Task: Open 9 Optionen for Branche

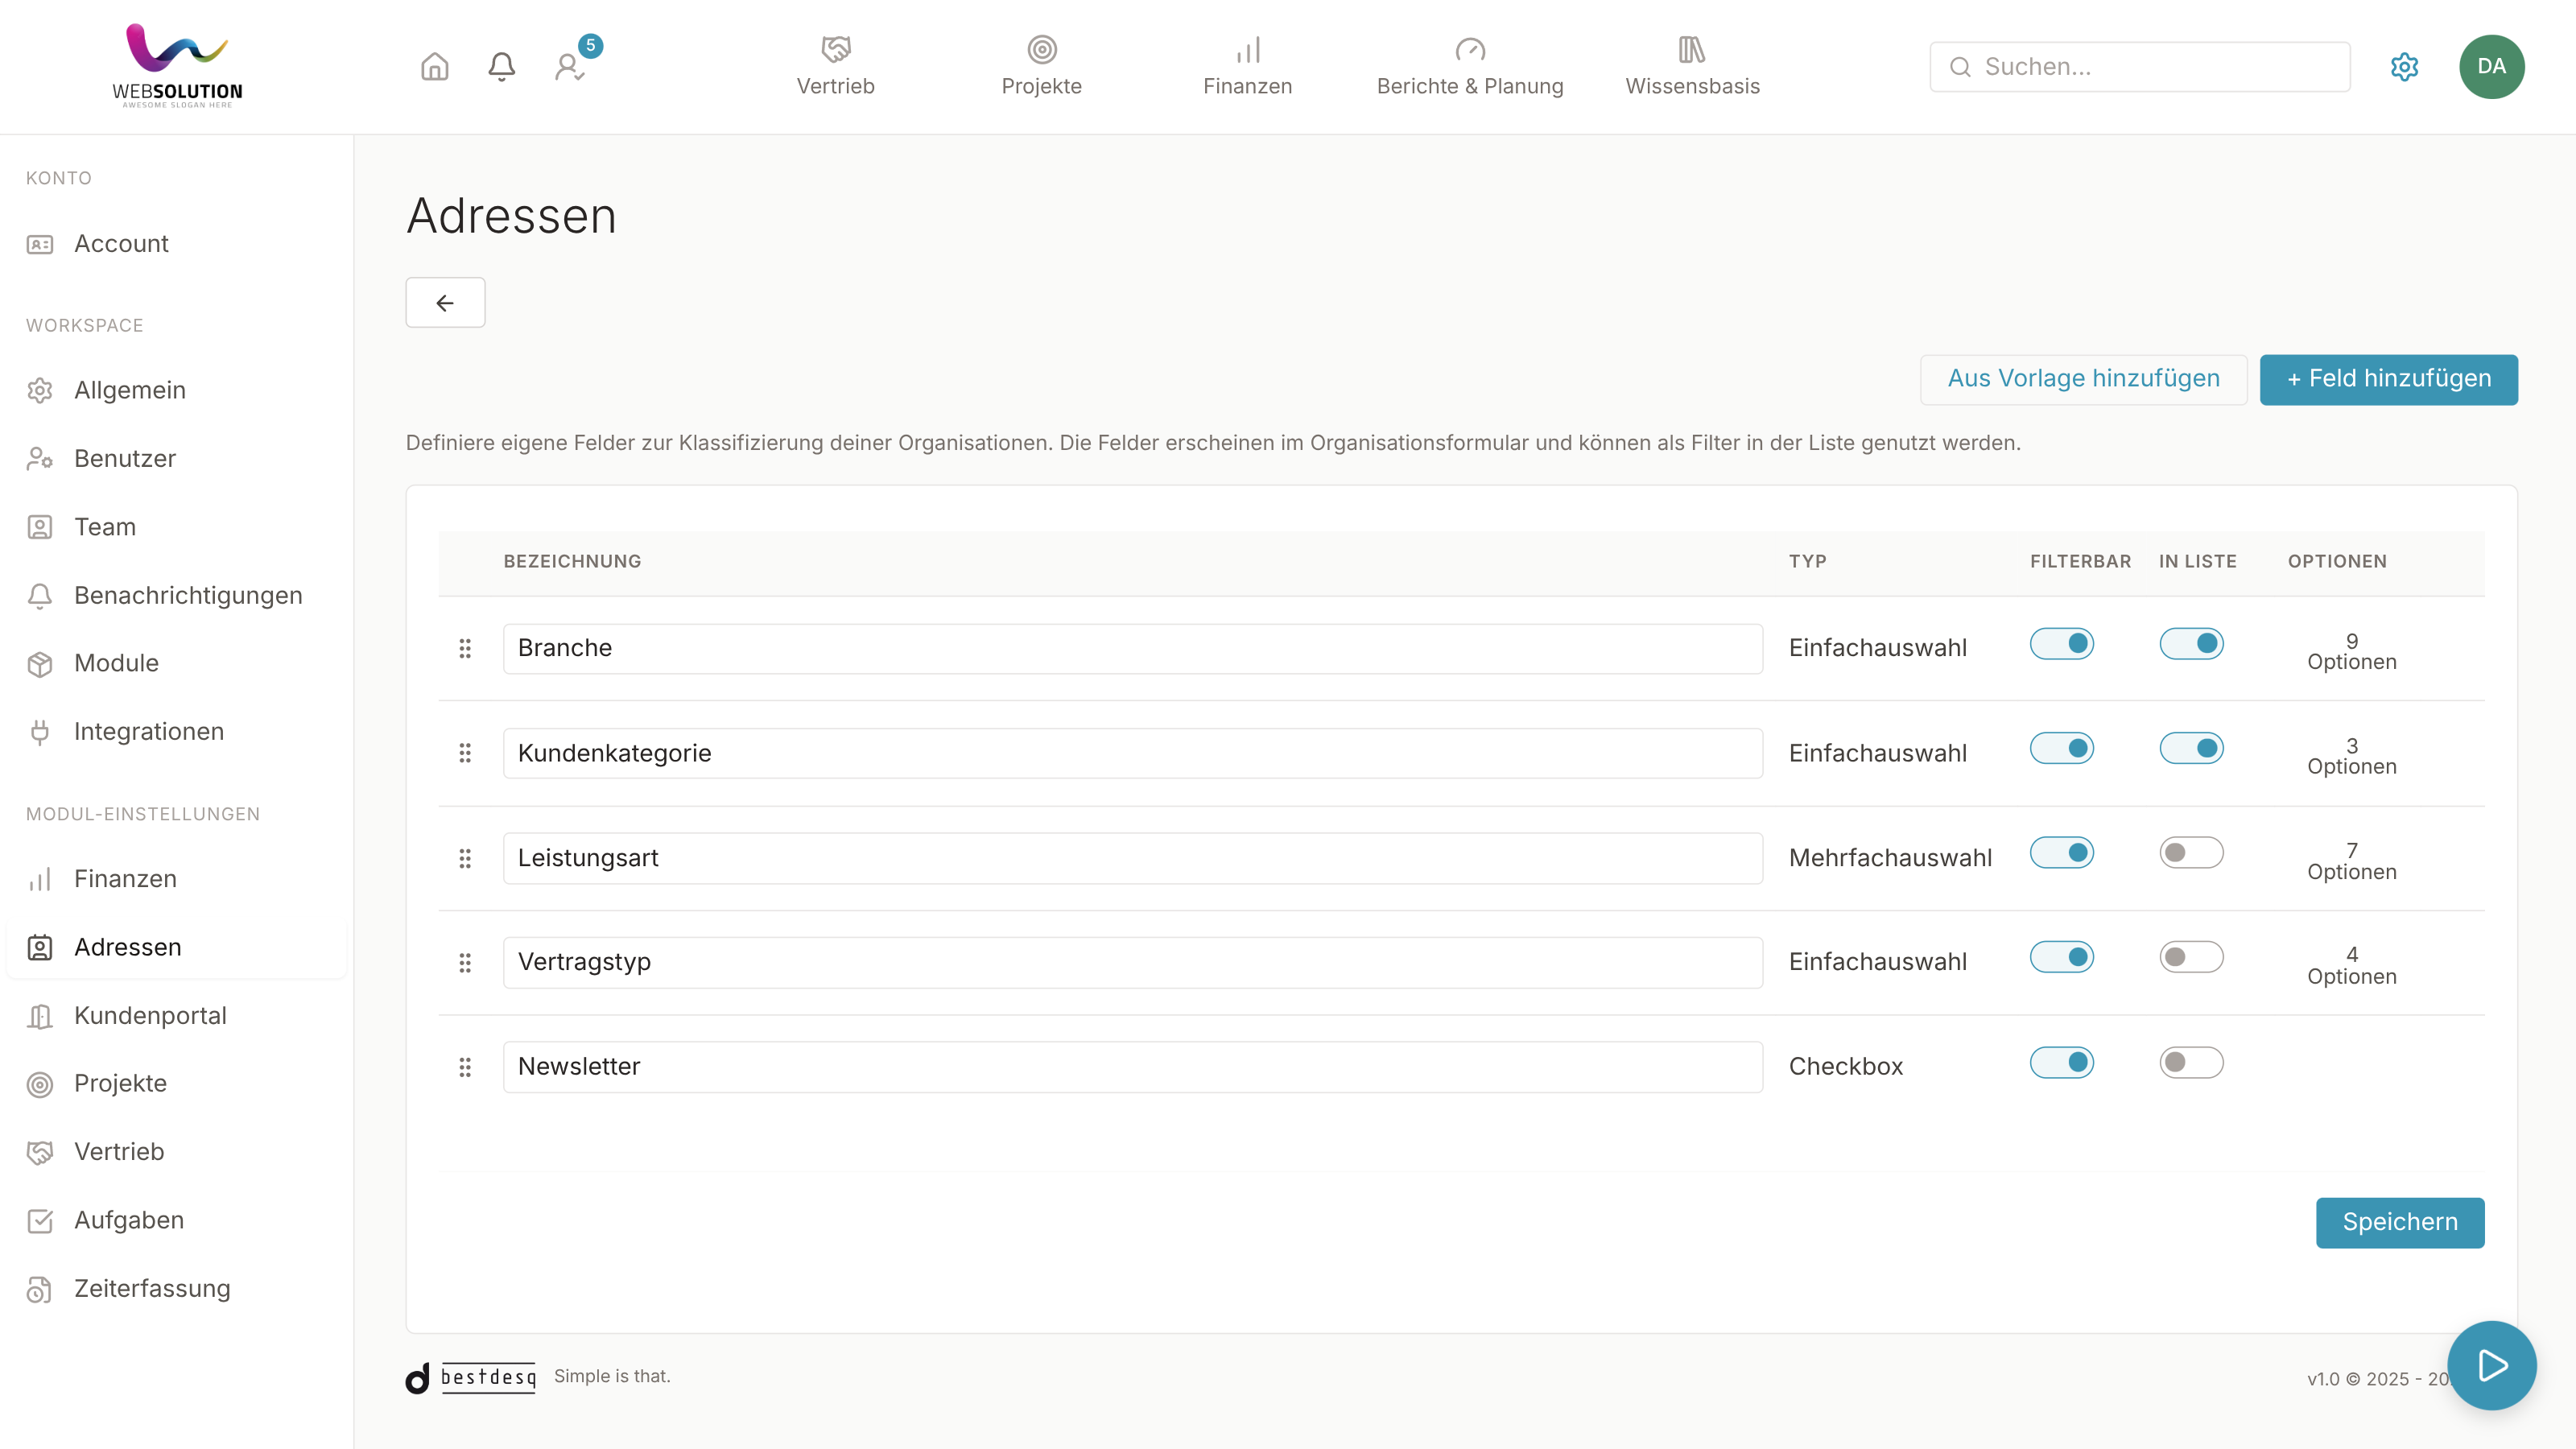Action: pos(2351,652)
